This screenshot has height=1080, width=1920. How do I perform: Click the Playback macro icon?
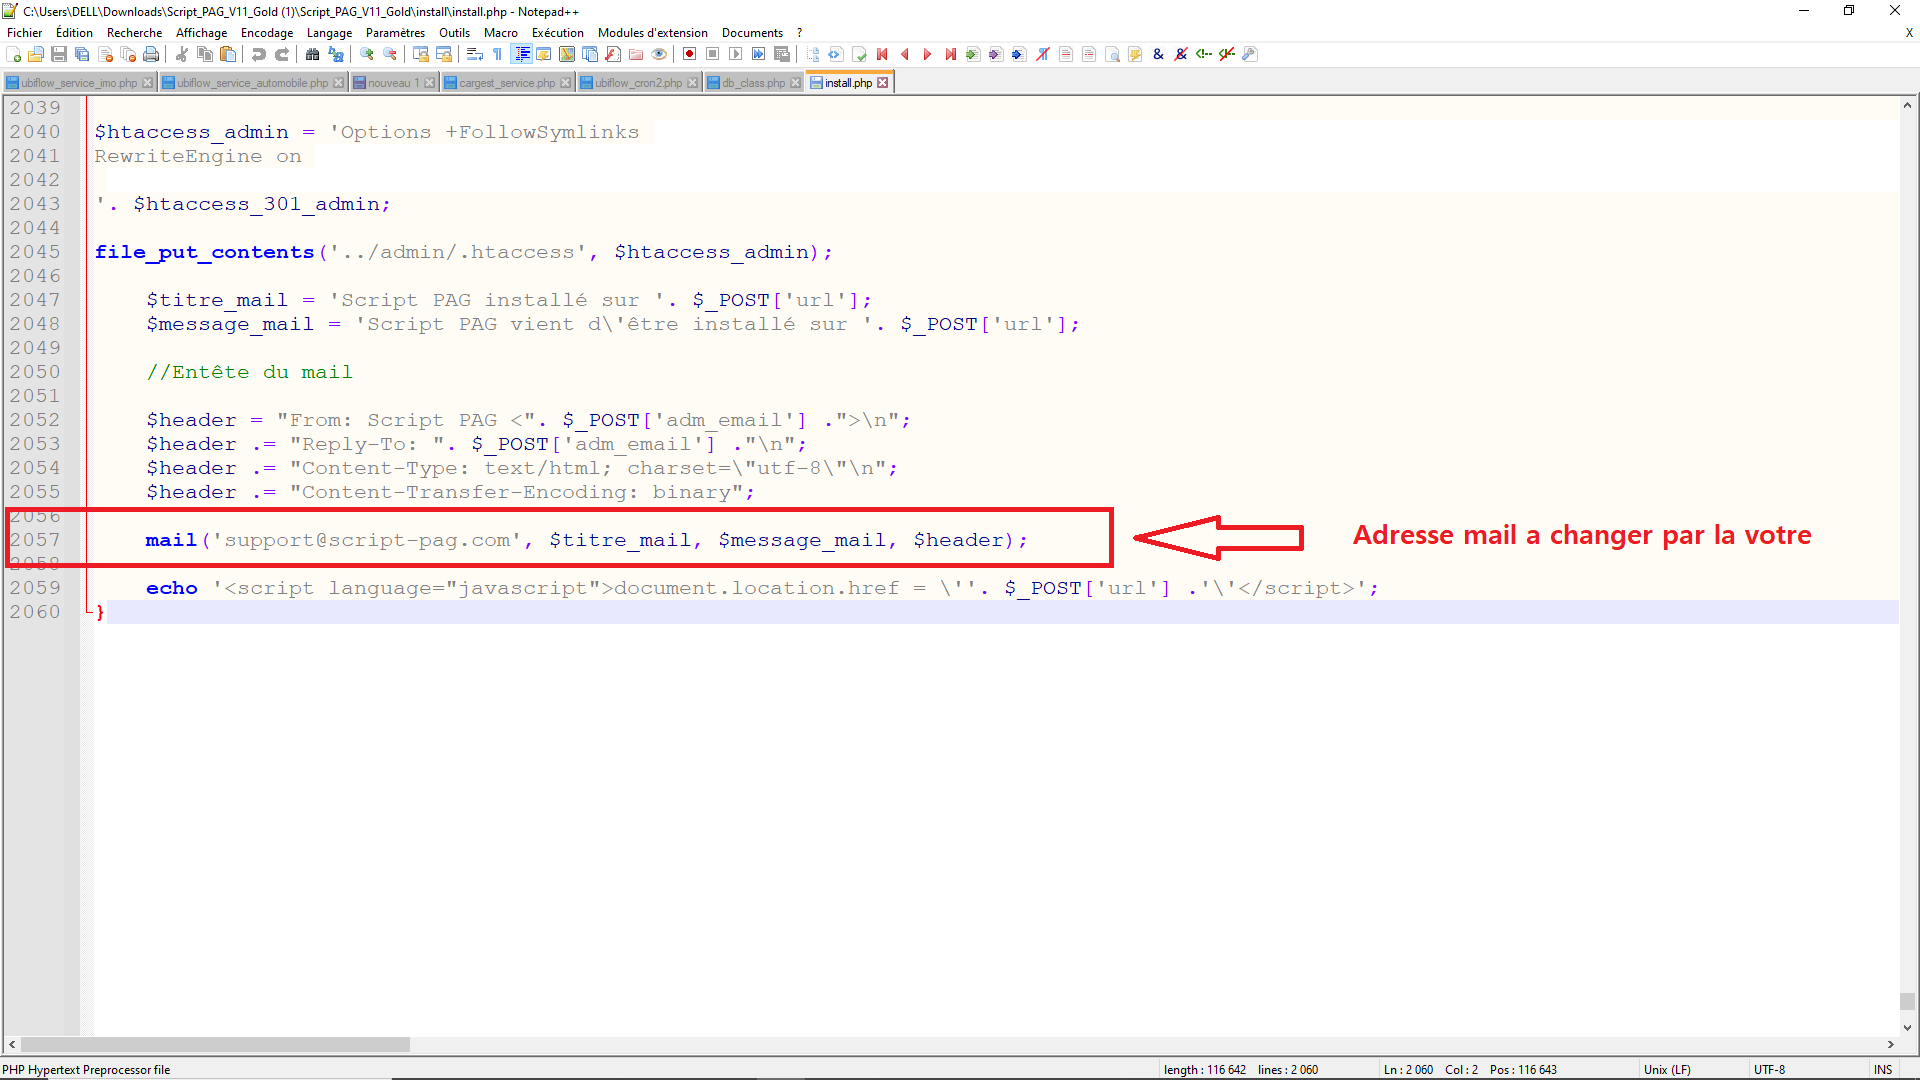click(x=735, y=54)
